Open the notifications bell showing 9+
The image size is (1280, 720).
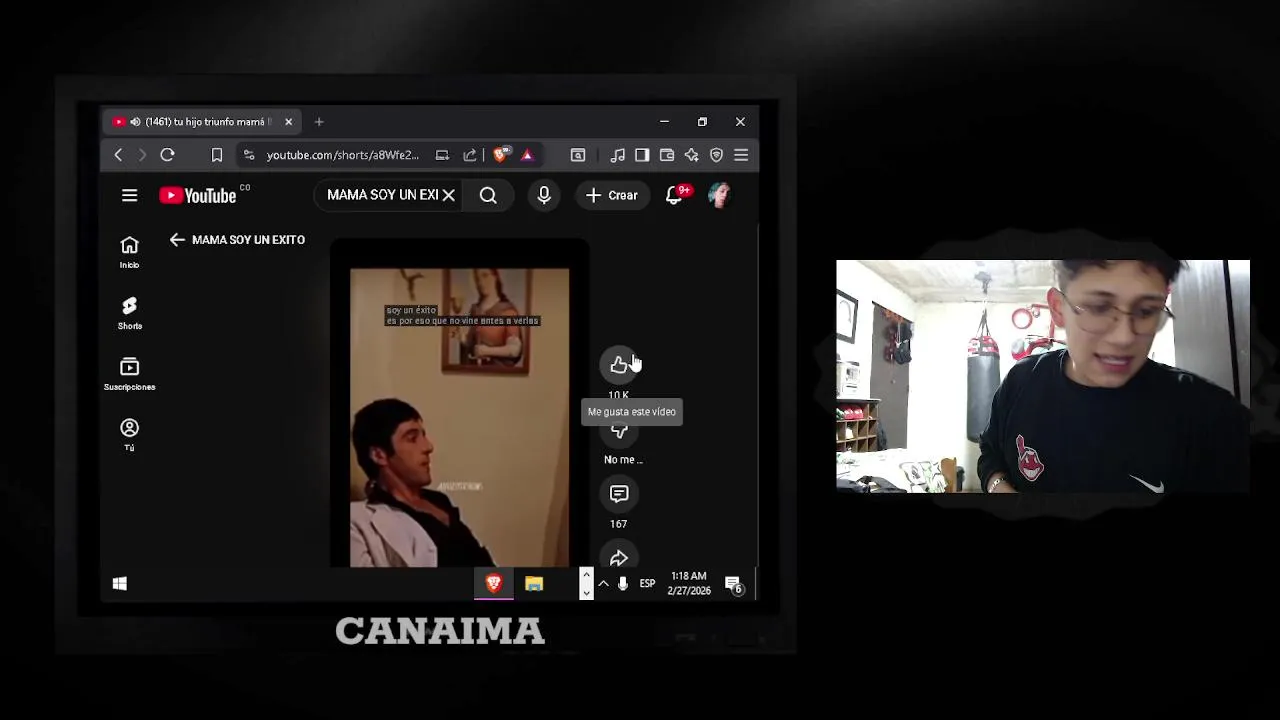coord(675,196)
